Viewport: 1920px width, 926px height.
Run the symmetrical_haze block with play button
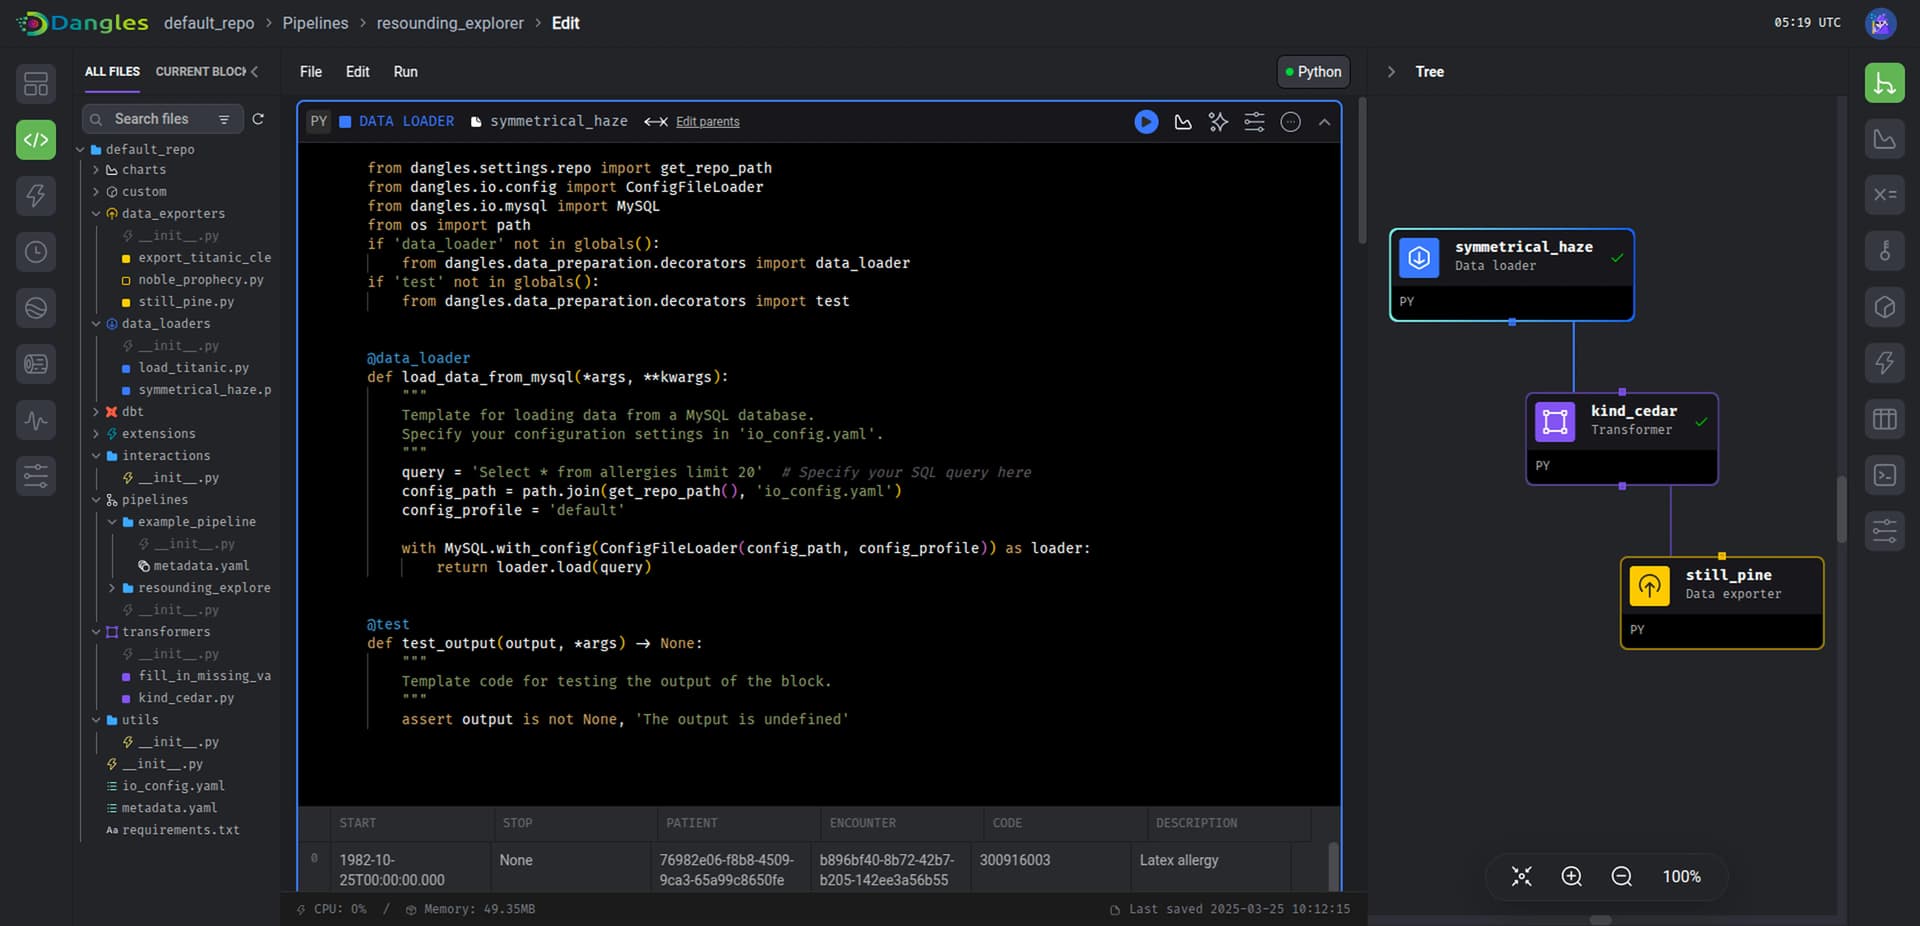point(1146,122)
